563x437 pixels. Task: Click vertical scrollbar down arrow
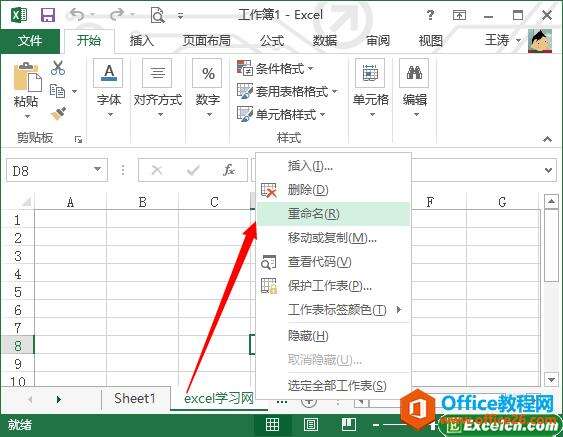(x=551, y=379)
